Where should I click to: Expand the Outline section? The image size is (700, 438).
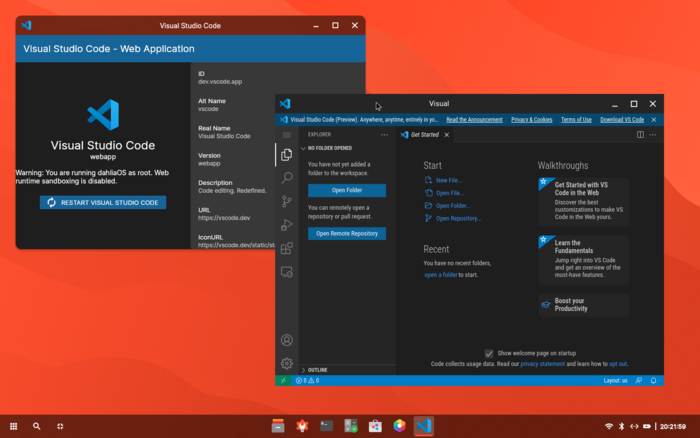pos(318,370)
